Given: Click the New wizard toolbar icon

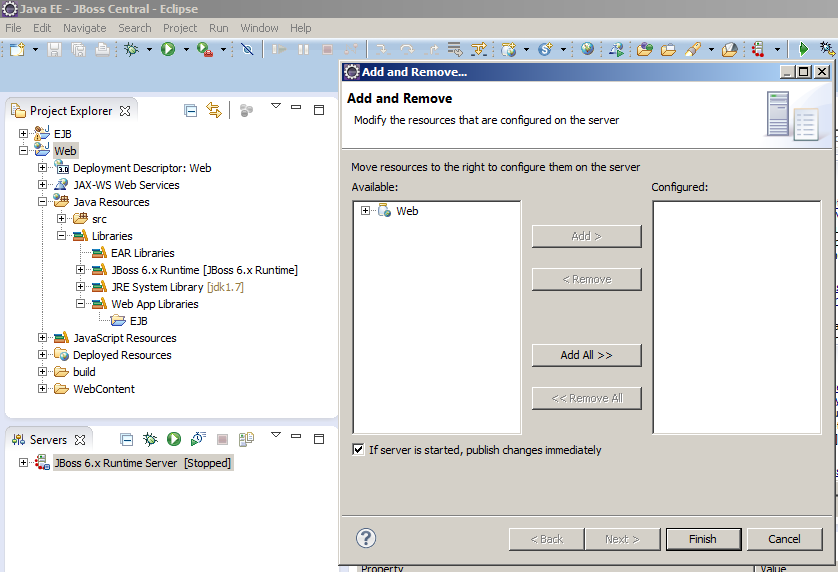Looking at the screenshot, I should pos(17,50).
